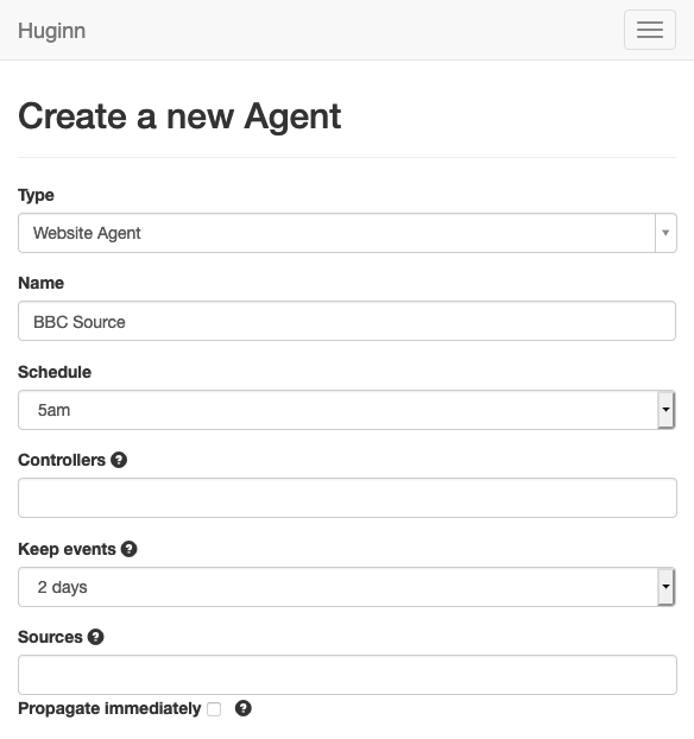The image size is (694, 739).
Task: Open the hamburger navigation menu
Action: pyautogui.click(x=649, y=30)
